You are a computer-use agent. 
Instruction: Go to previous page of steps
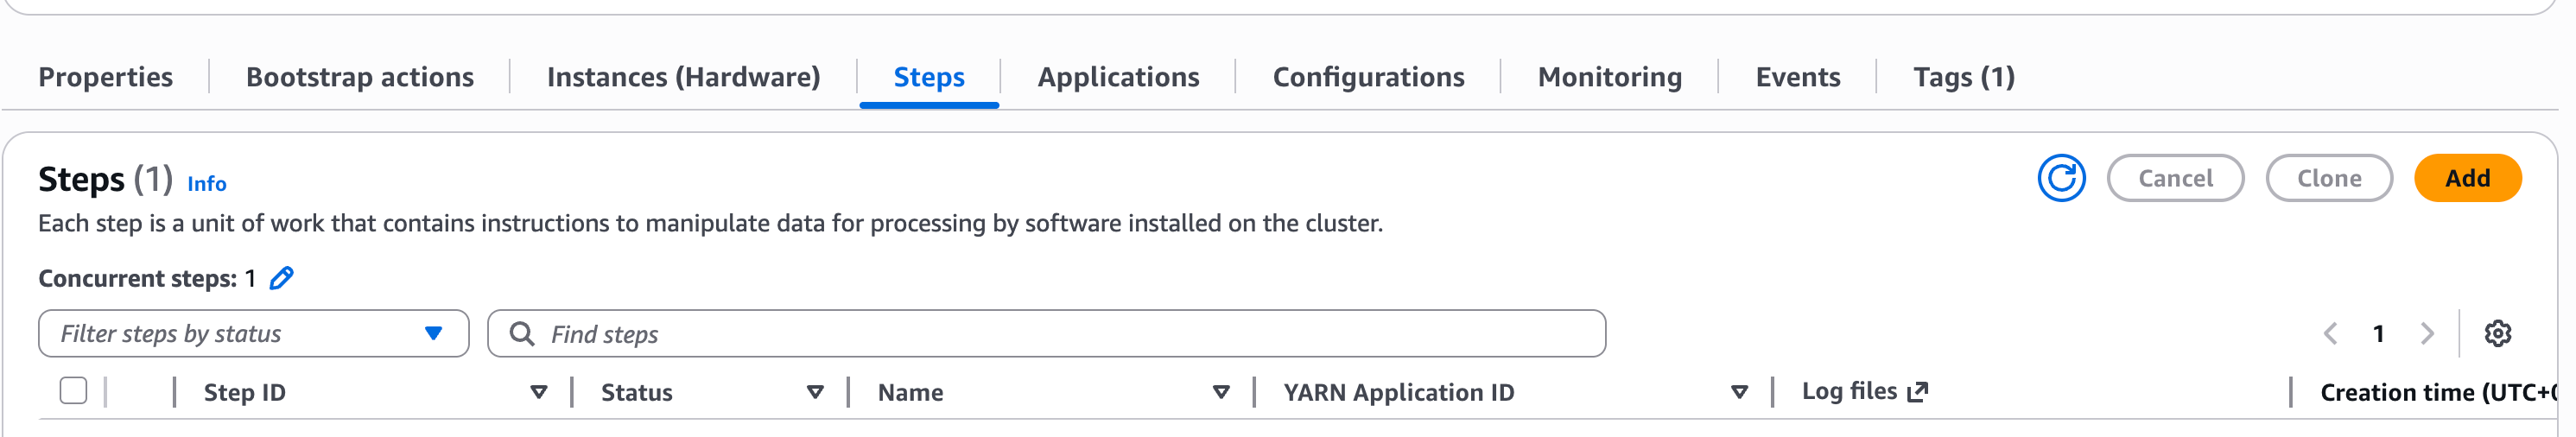point(2330,333)
